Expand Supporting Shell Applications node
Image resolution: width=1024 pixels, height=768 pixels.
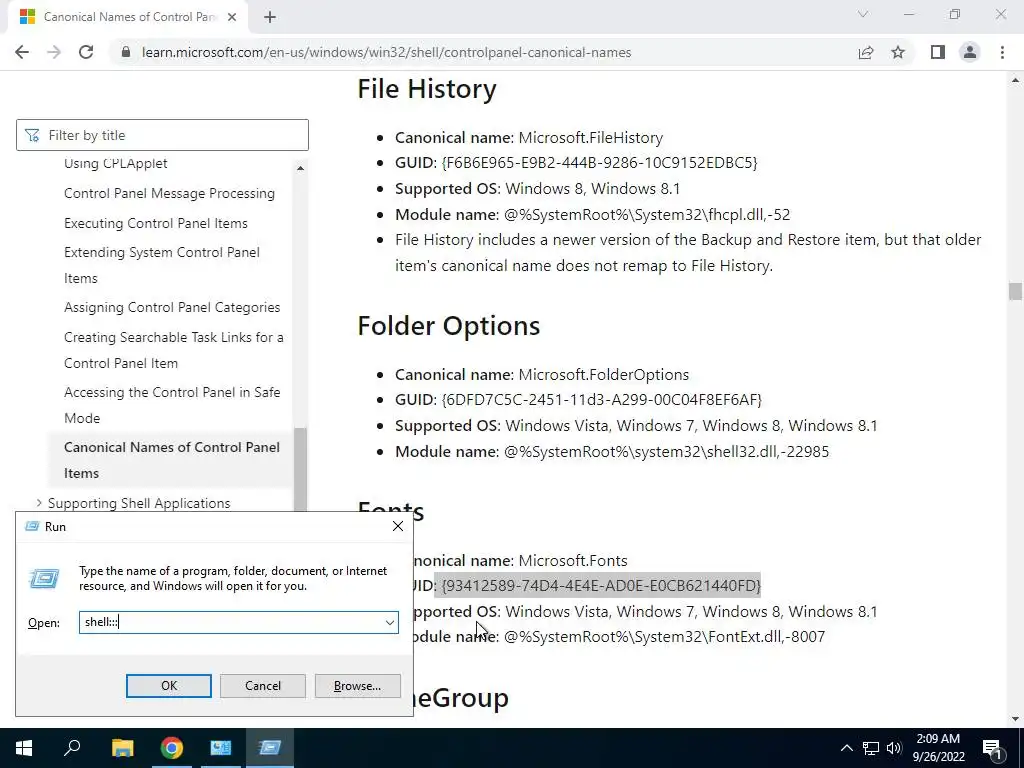39,503
